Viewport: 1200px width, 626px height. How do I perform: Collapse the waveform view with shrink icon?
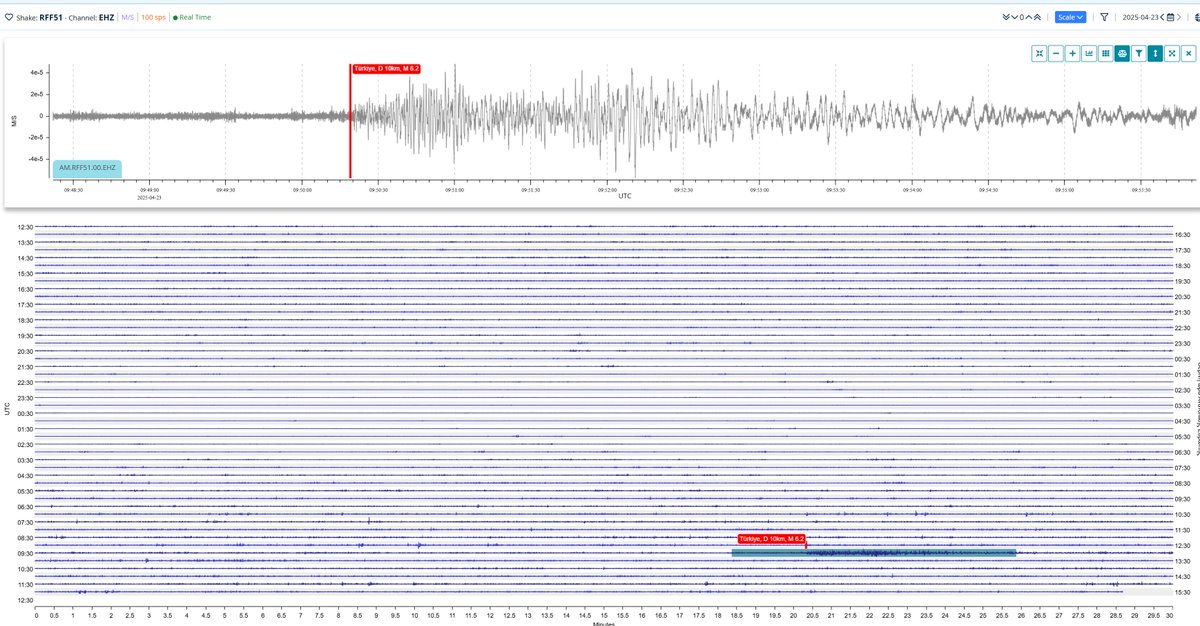pos(1040,53)
